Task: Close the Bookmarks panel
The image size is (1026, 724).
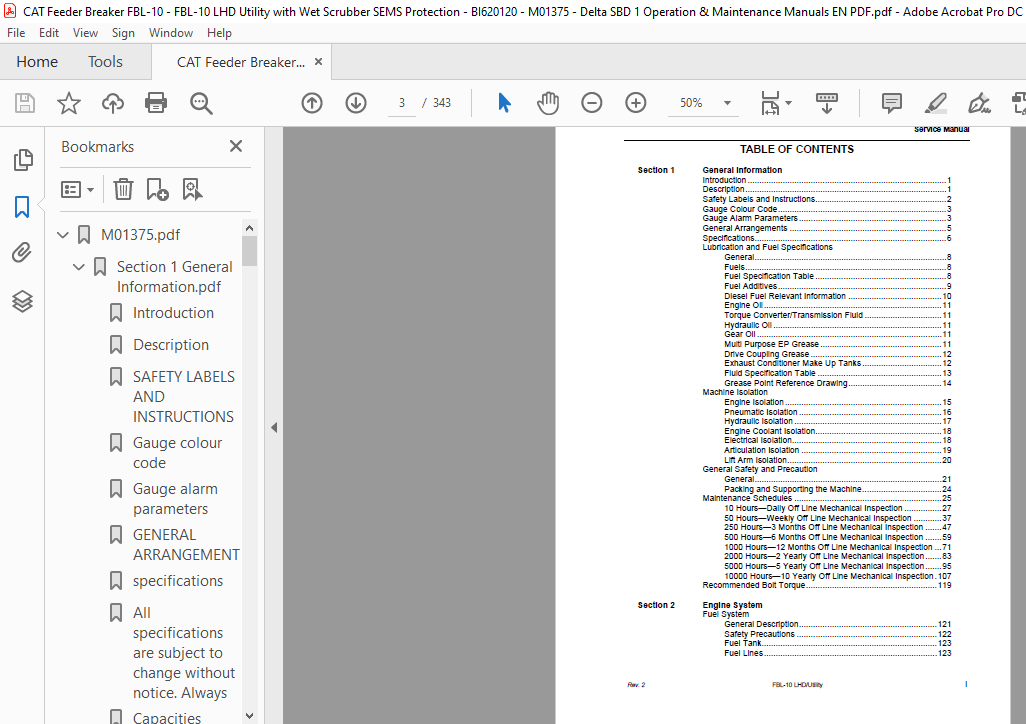Action: pyautogui.click(x=236, y=146)
